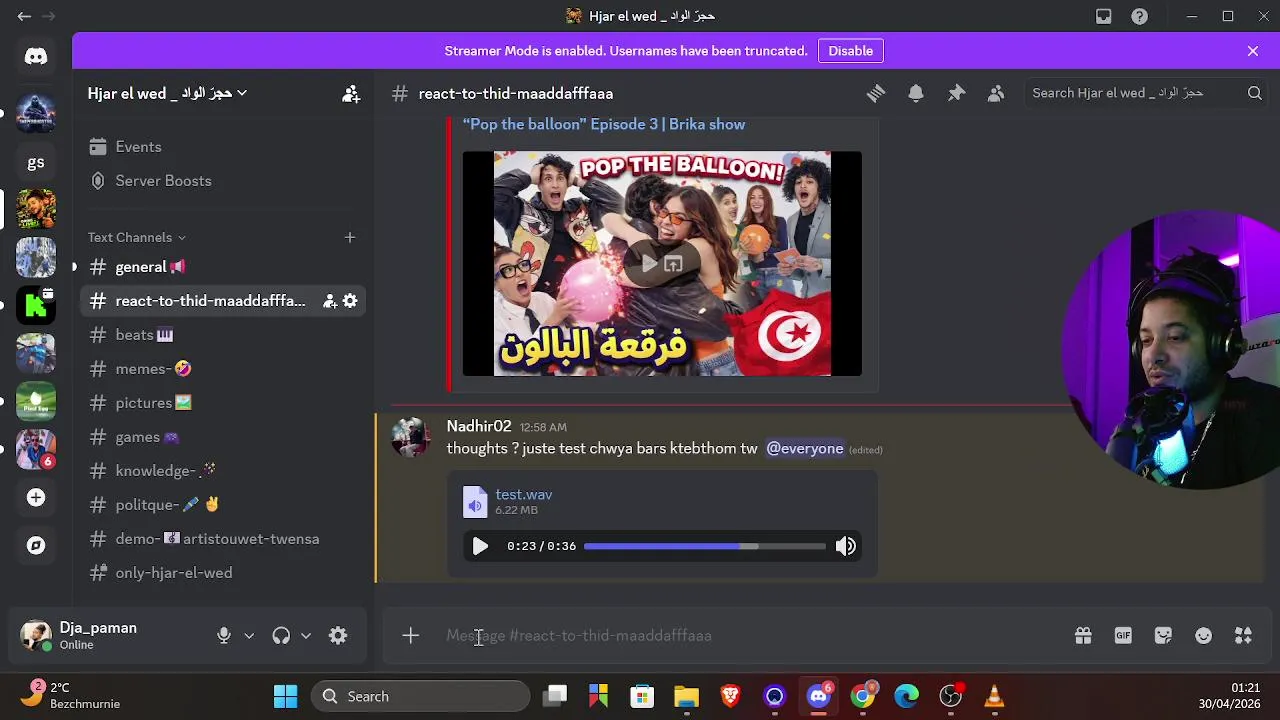
Task: Open only-hjar-el-wed channel
Action: click(x=223, y=573)
